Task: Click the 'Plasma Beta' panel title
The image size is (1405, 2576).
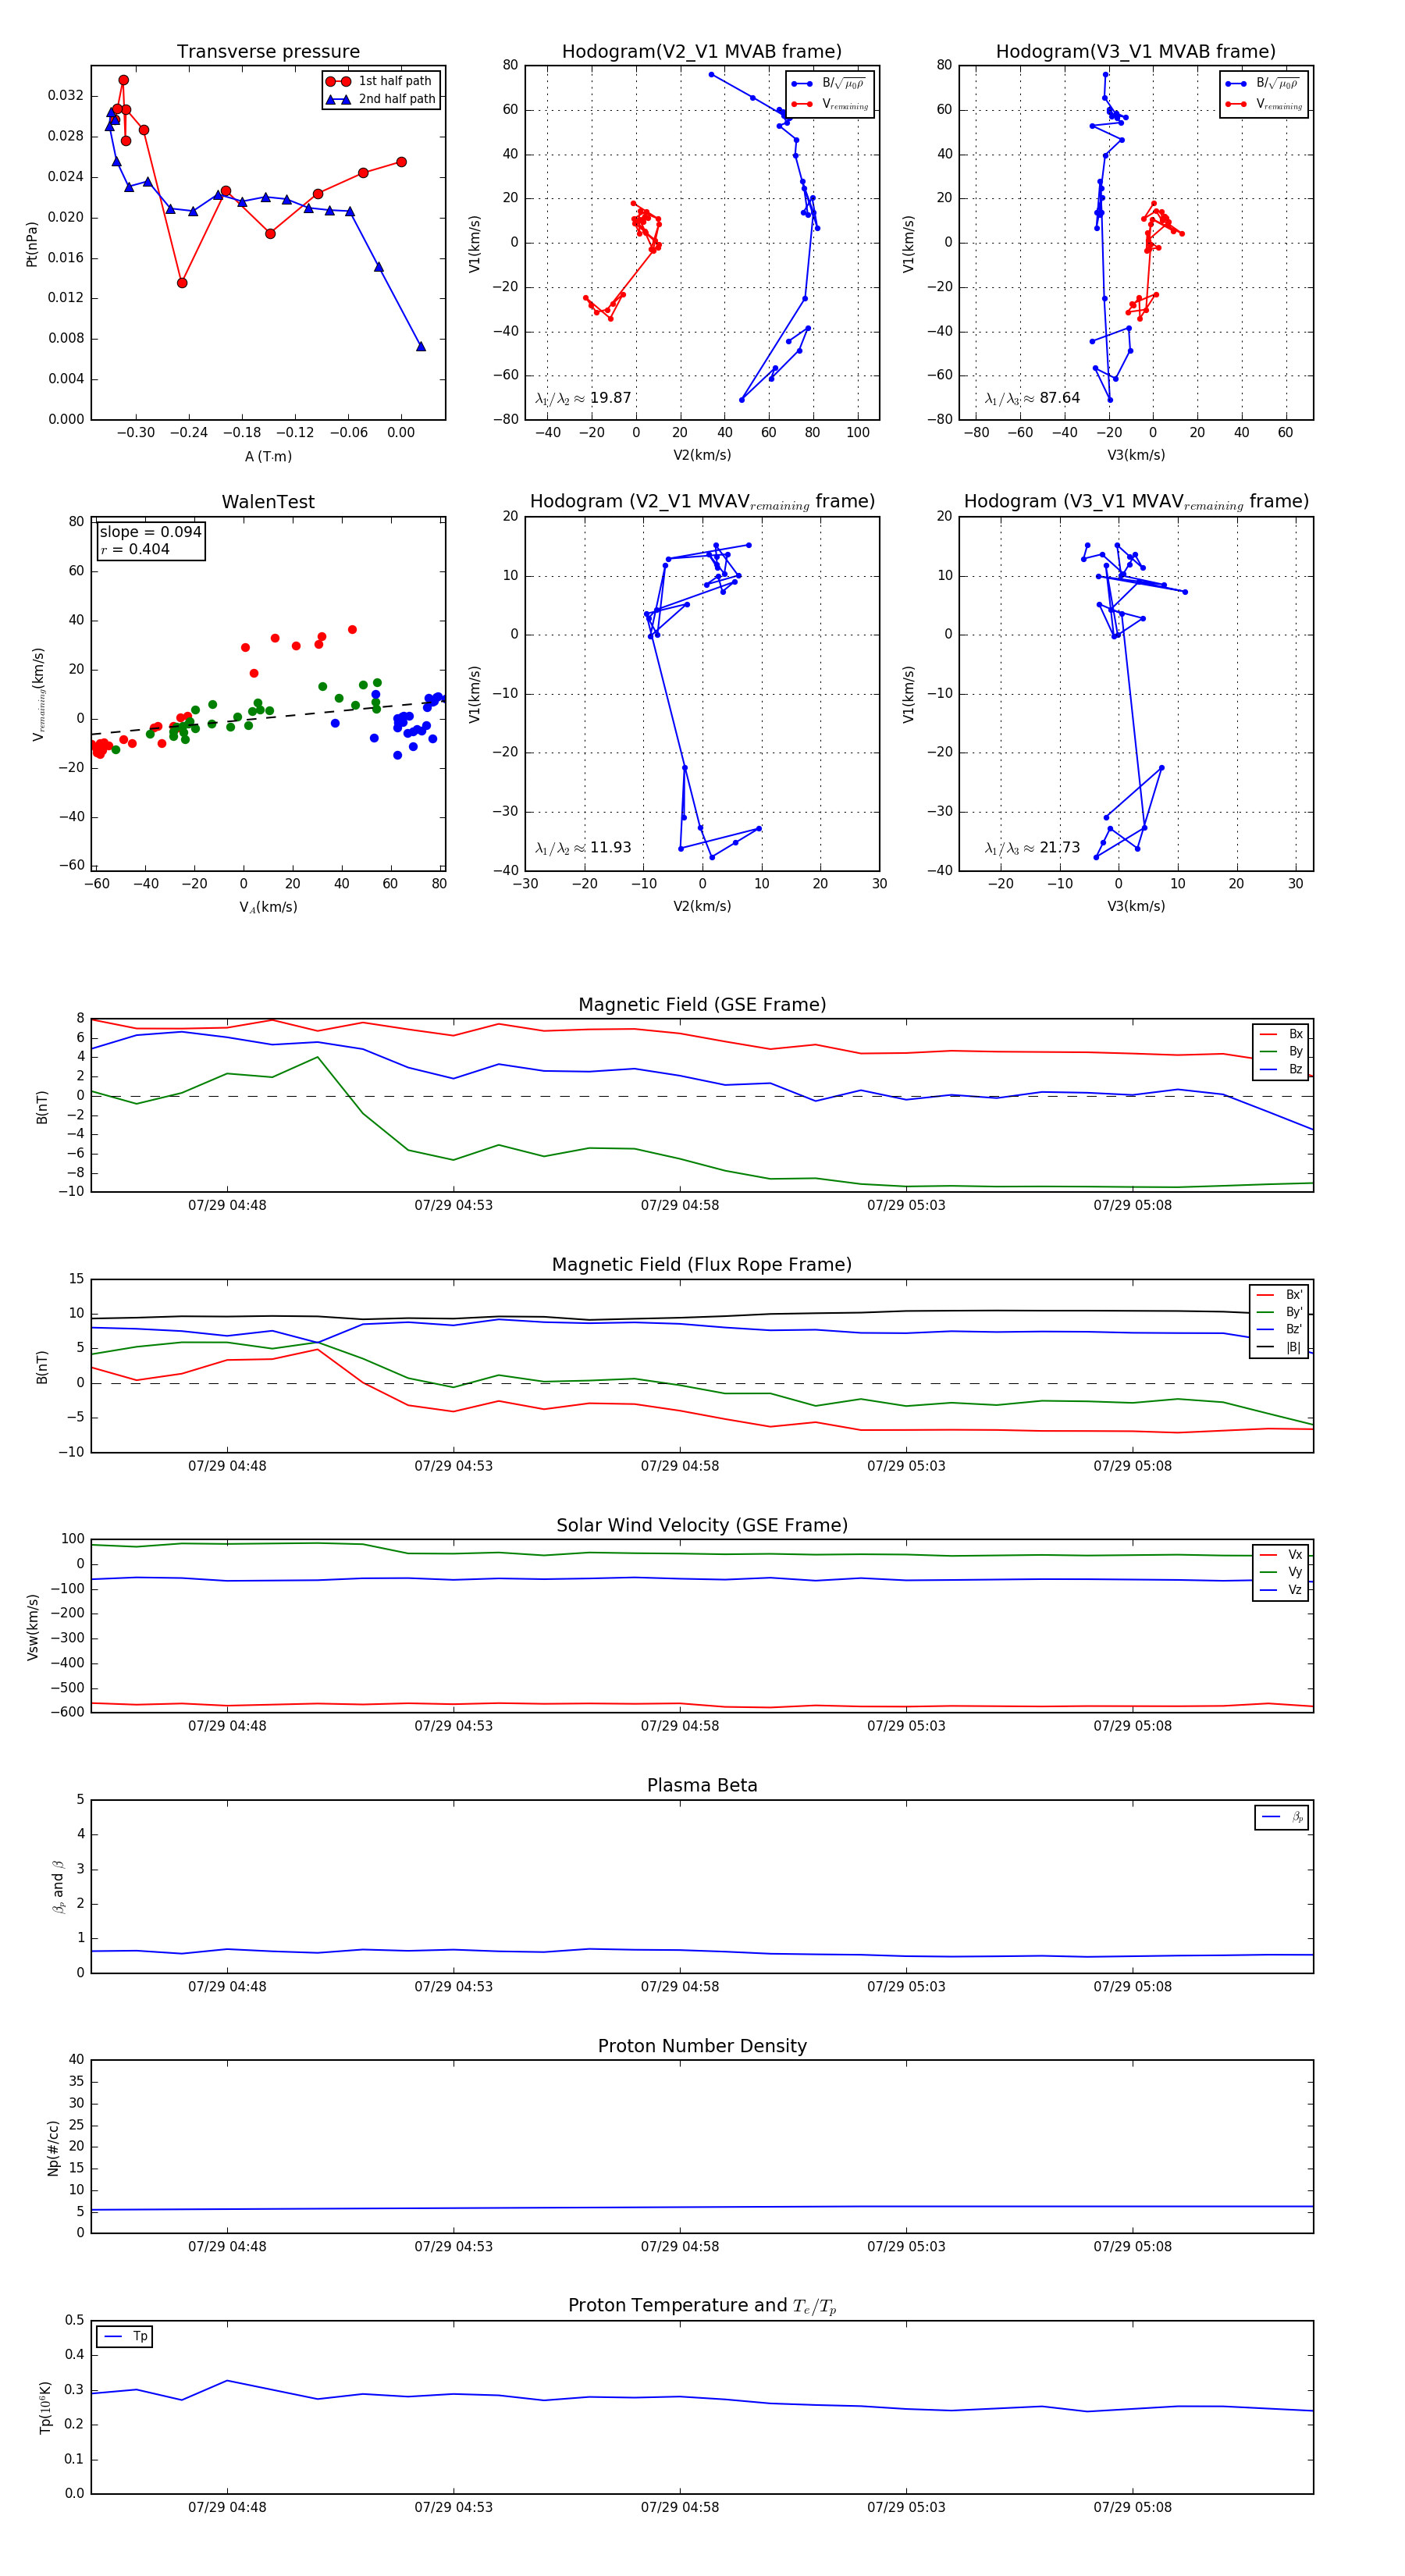Action: [702, 1785]
